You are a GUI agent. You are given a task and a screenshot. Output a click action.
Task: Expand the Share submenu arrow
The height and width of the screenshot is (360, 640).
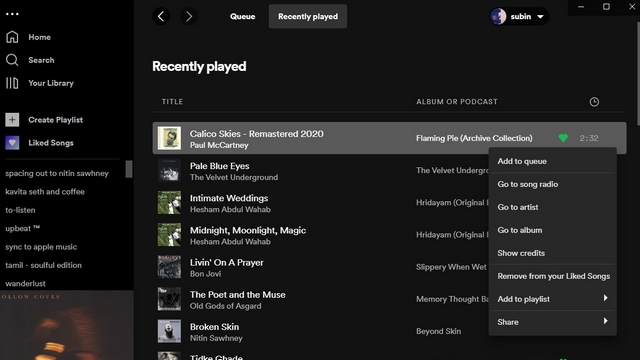pyautogui.click(x=605, y=321)
